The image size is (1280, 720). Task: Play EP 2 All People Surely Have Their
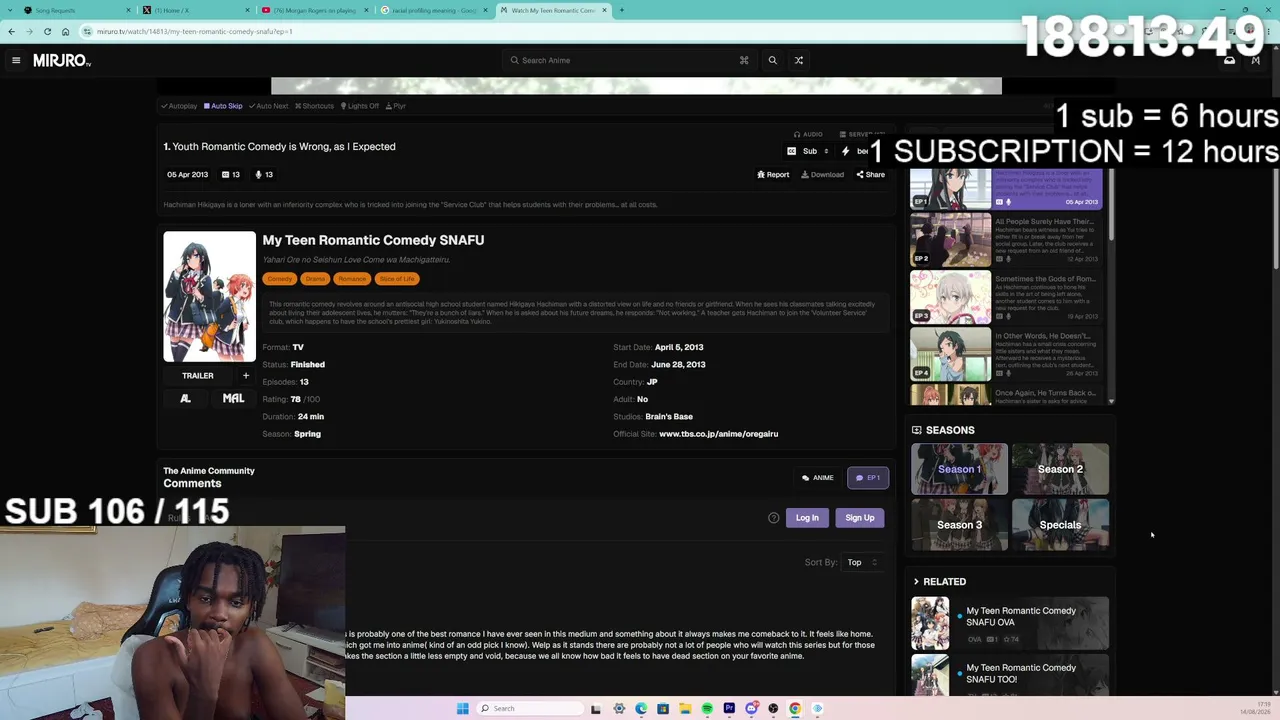[1006, 240]
